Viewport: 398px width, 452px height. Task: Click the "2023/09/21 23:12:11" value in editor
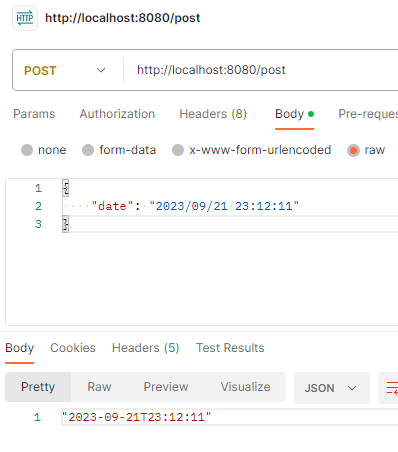pyautogui.click(x=224, y=206)
